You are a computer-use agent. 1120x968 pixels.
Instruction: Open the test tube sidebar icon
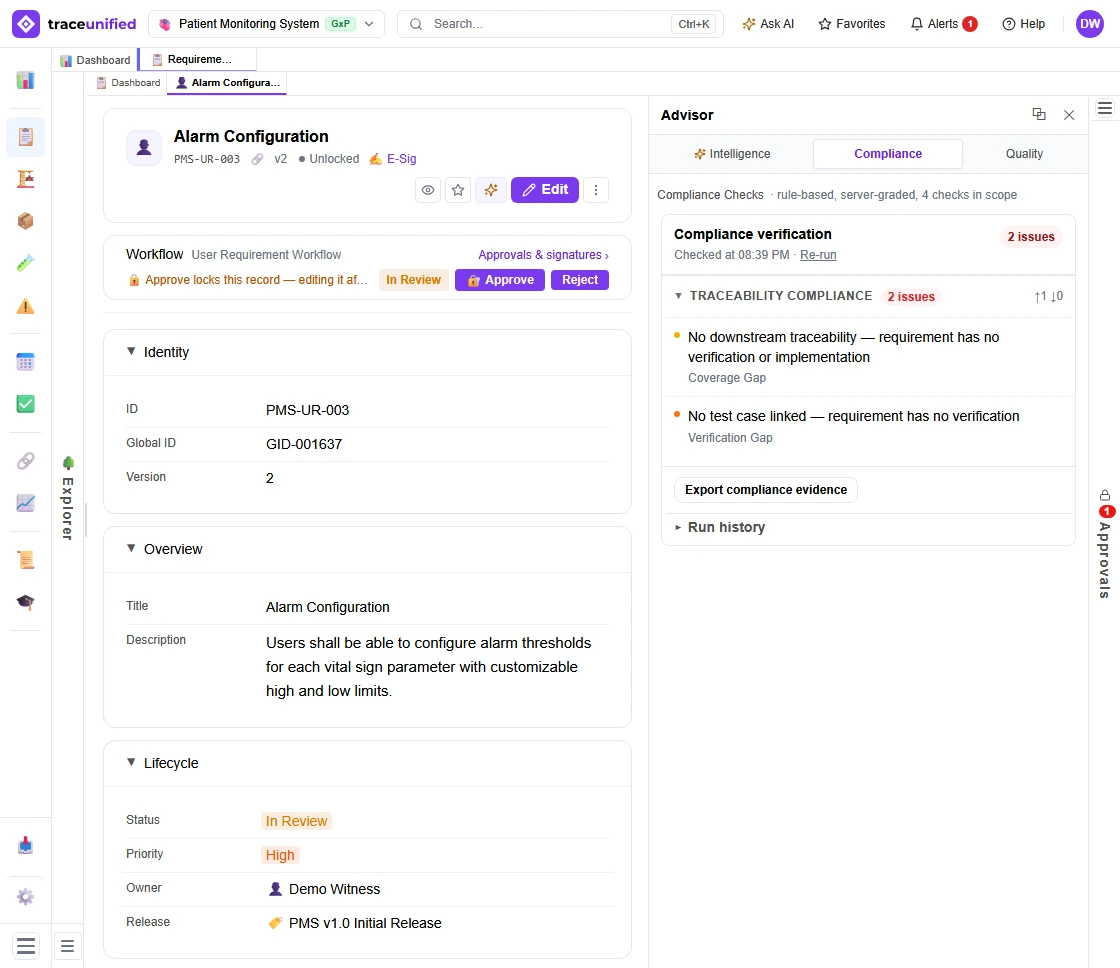click(26, 264)
